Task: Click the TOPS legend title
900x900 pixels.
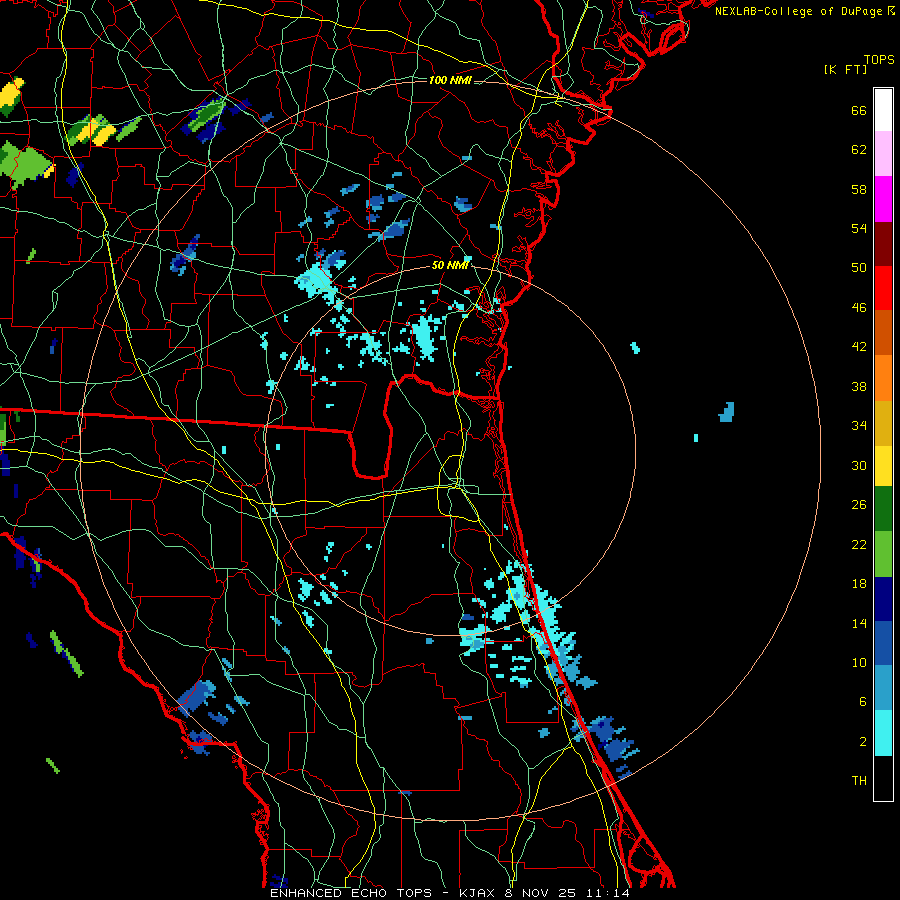Action: 879,60
